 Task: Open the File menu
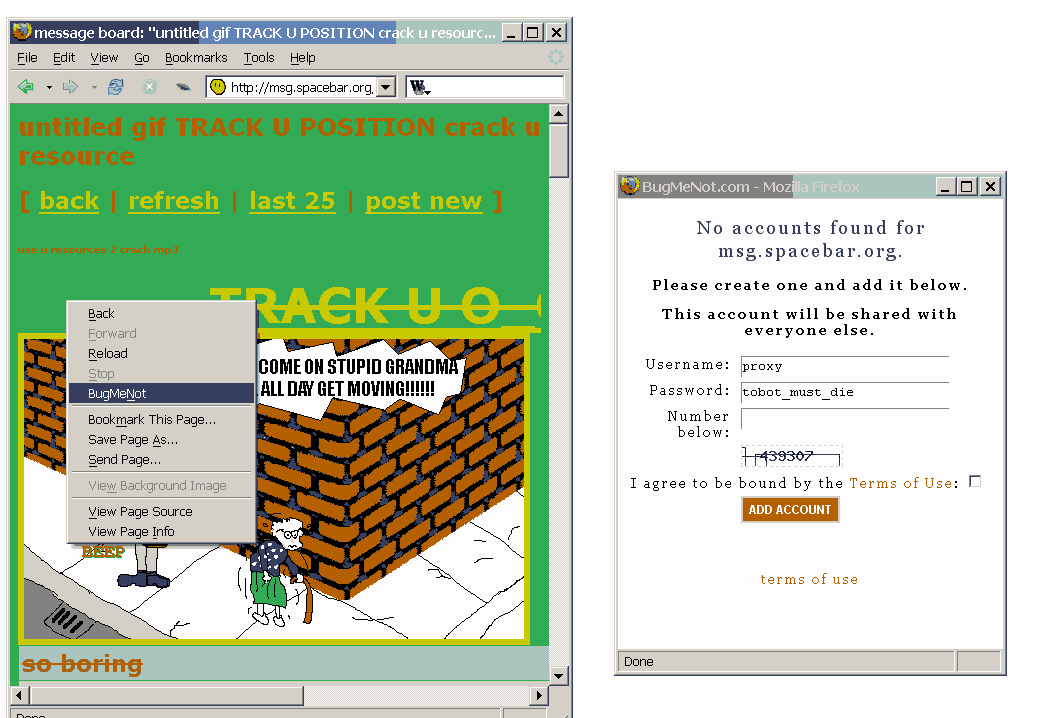27,58
